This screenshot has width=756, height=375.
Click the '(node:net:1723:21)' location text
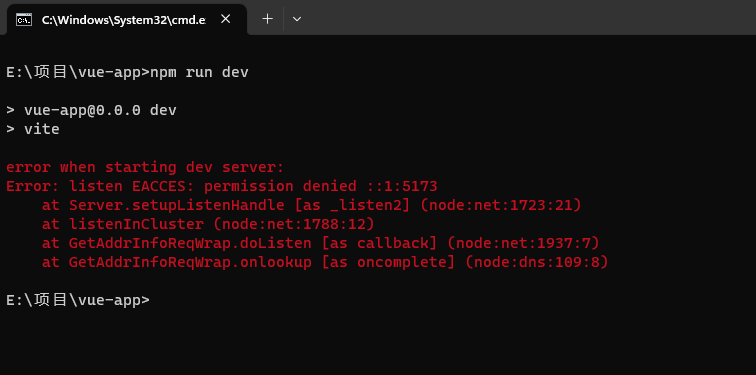pos(501,205)
